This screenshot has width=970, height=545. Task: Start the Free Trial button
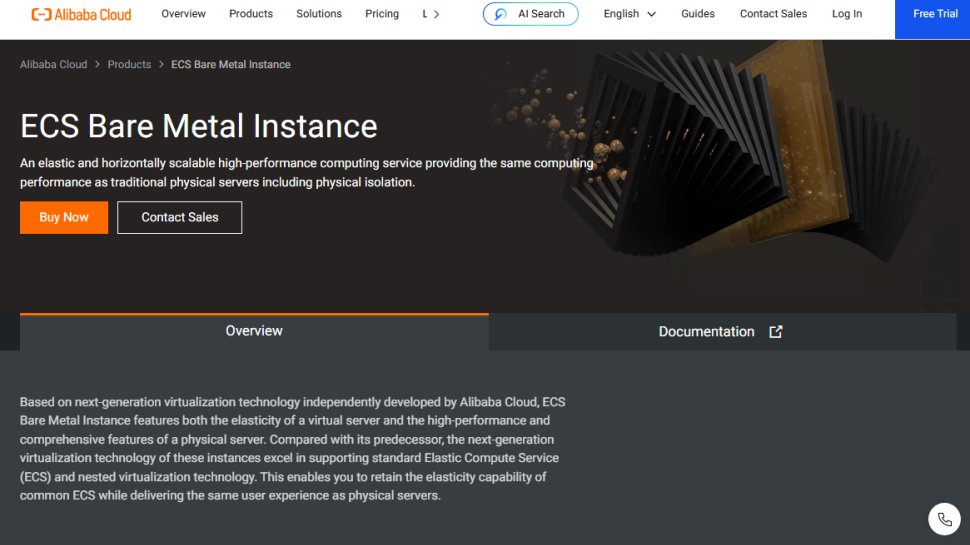(x=932, y=19)
